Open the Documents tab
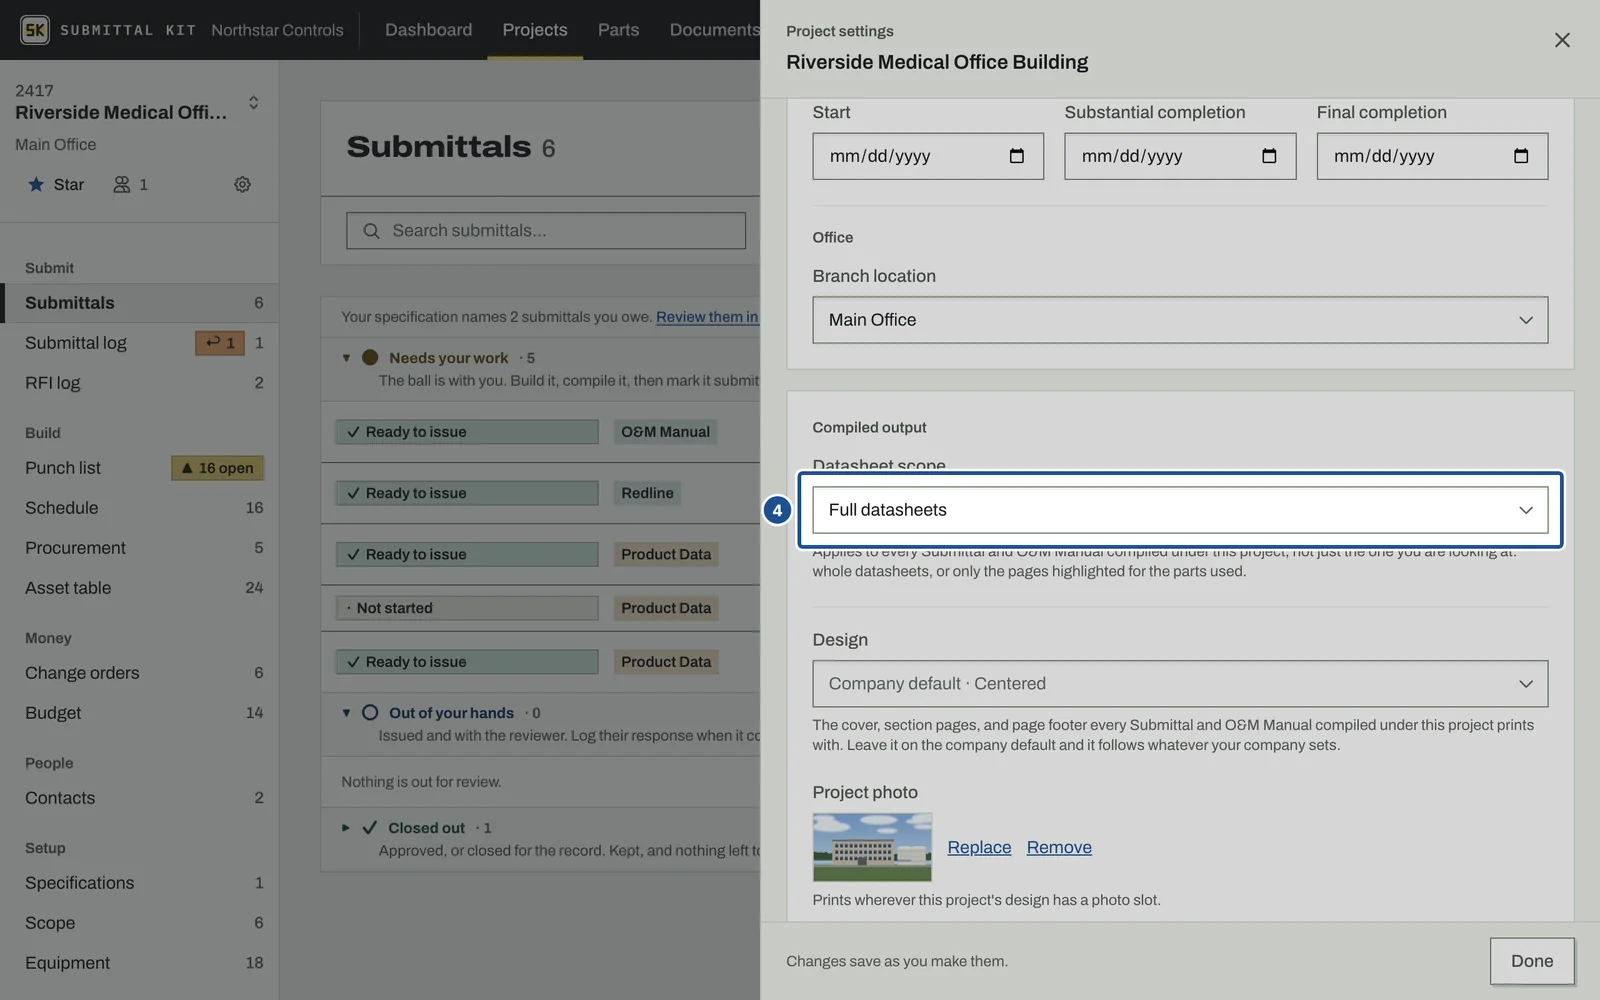1600x1000 pixels. pyautogui.click(x=713, y=30)
